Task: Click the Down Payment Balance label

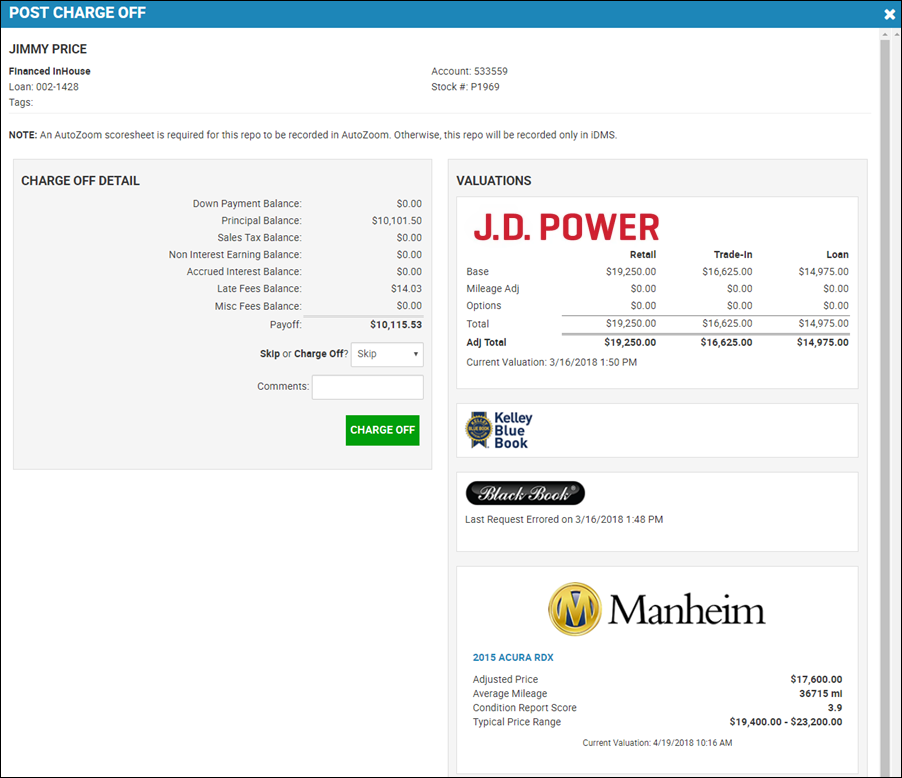Action: pyautogui.click(x=247, y=204)
